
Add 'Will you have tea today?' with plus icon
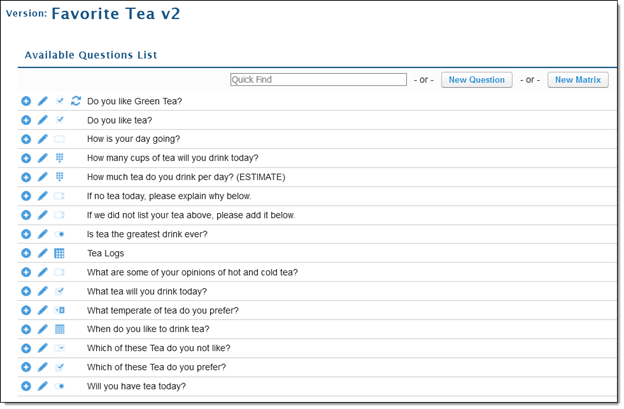tap(26, 386)
